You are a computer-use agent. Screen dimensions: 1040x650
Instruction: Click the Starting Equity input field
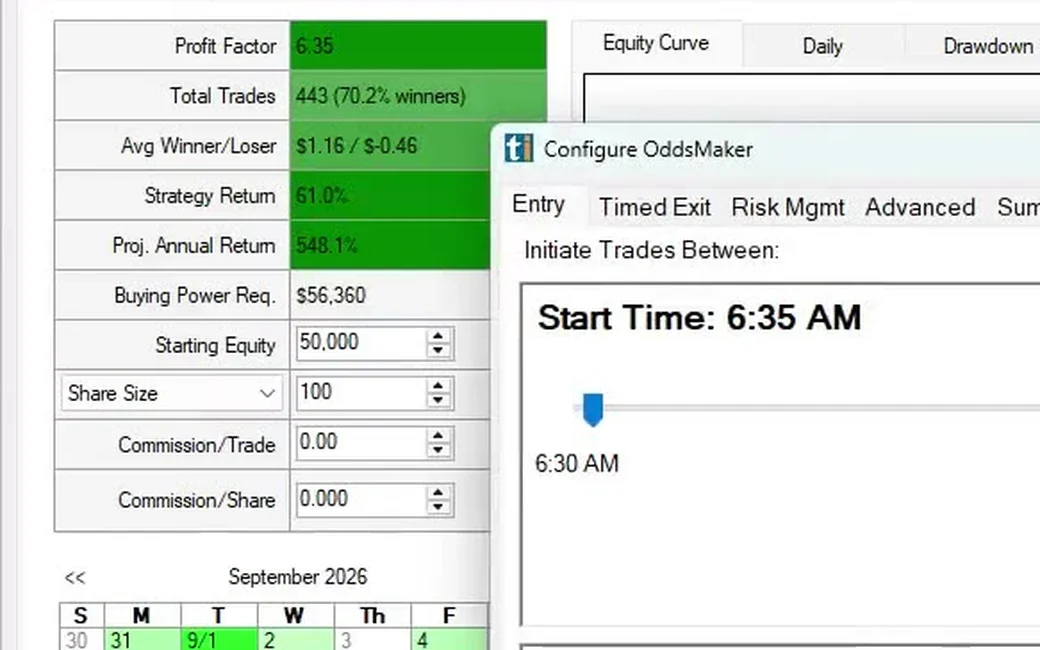click(x=359, y=343)
